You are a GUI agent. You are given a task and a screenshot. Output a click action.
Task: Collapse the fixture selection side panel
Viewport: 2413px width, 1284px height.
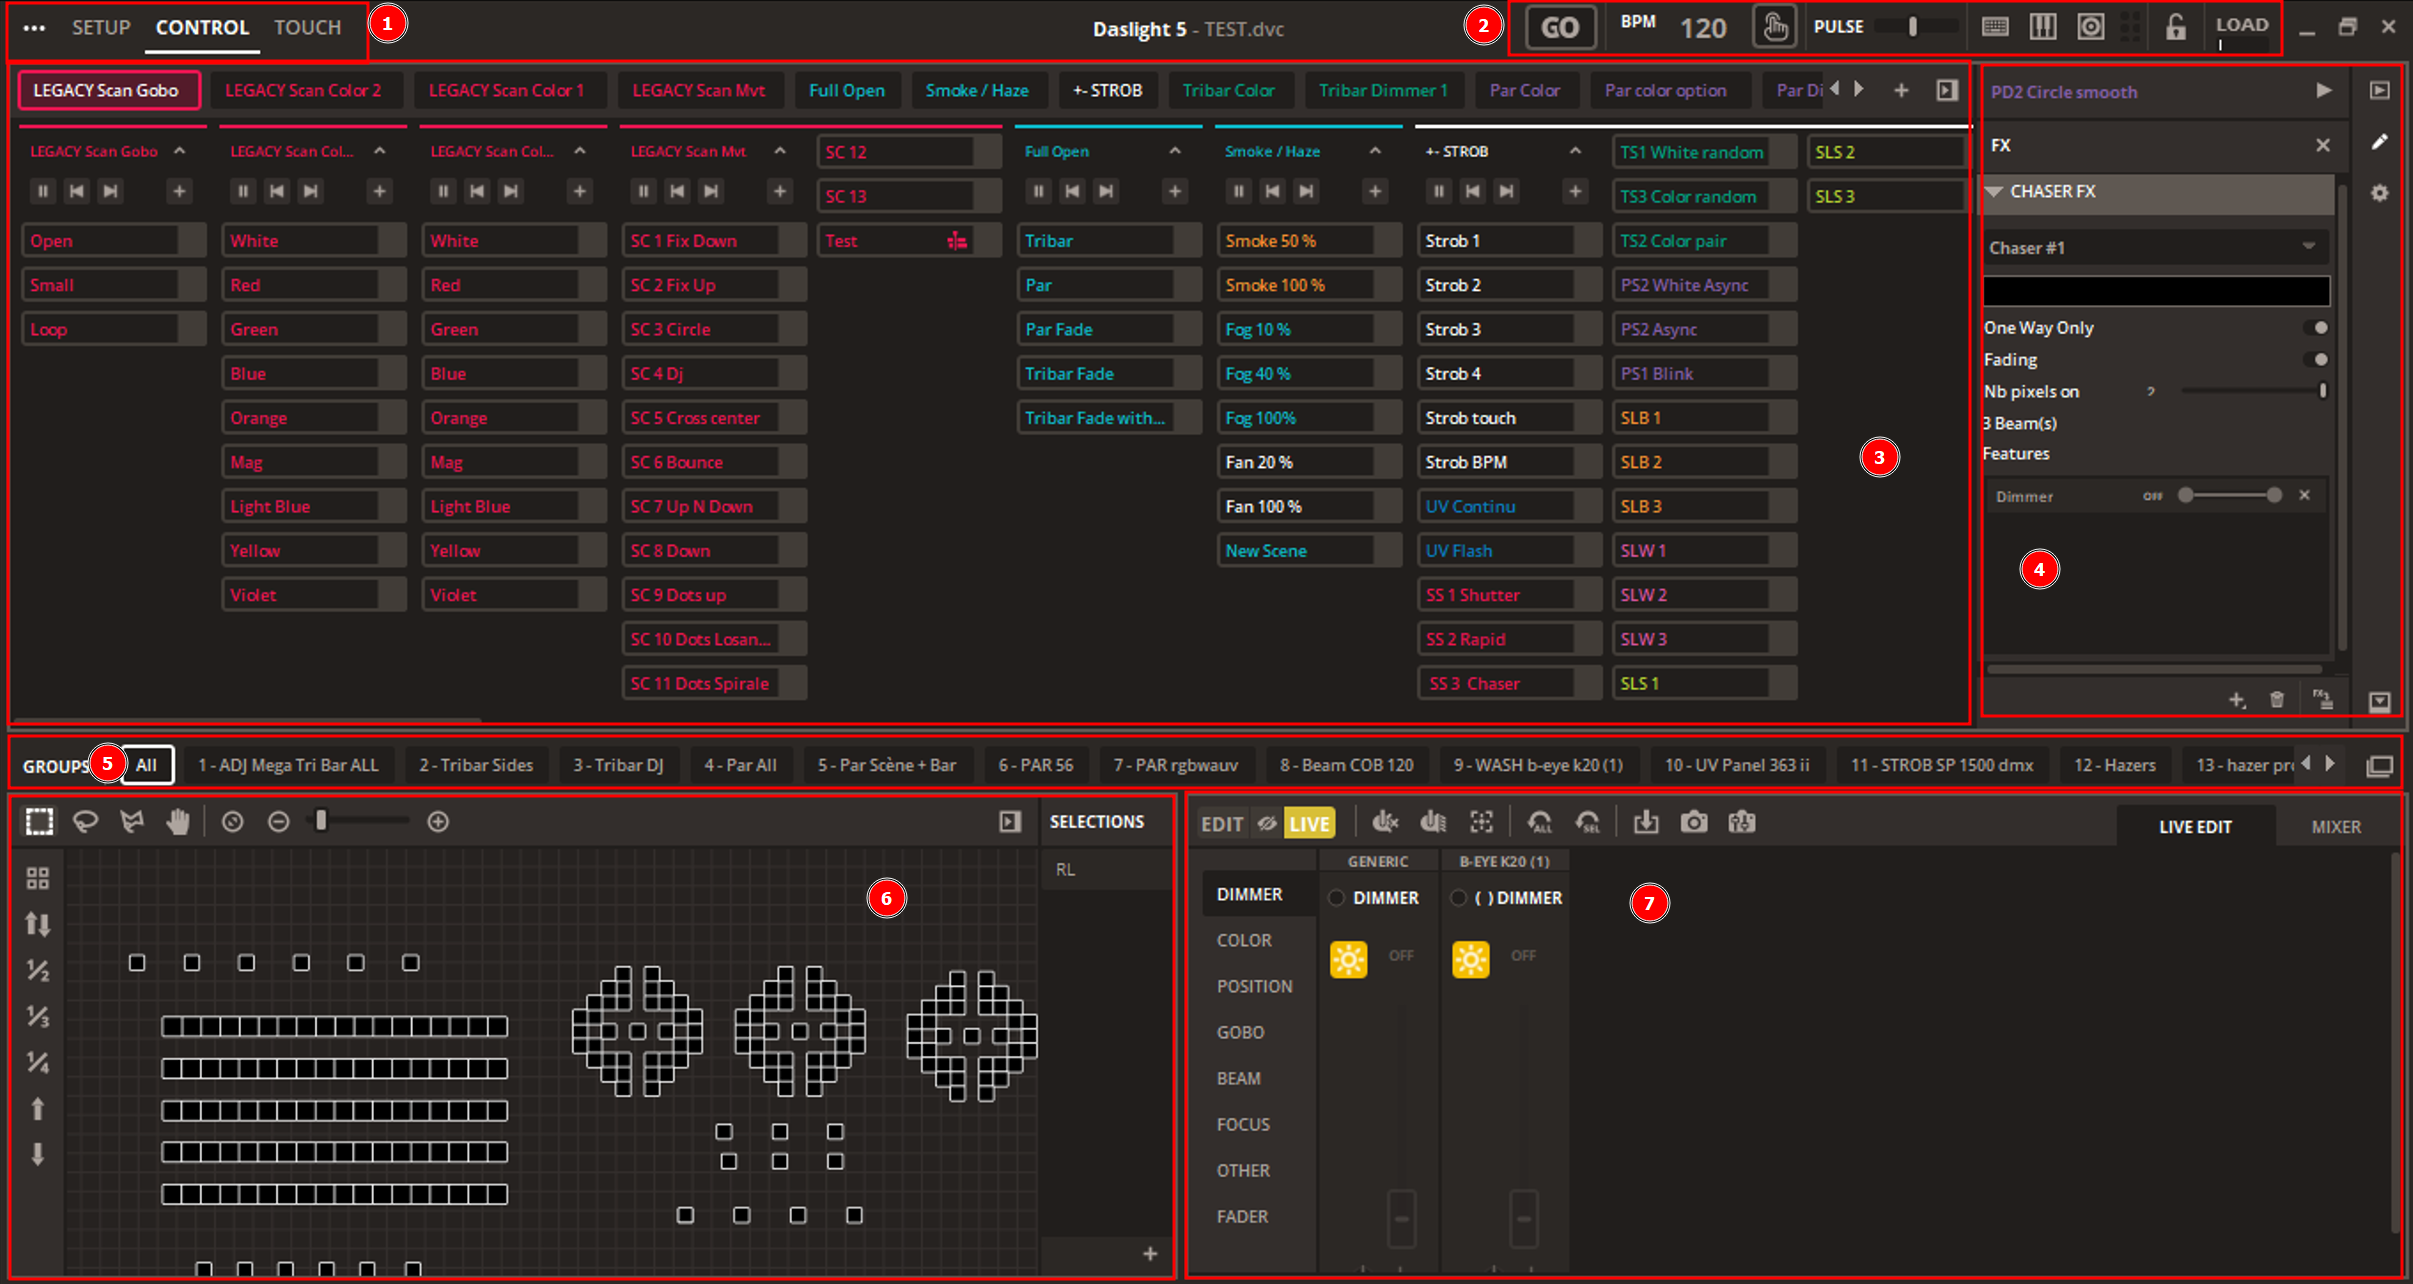1010,822
